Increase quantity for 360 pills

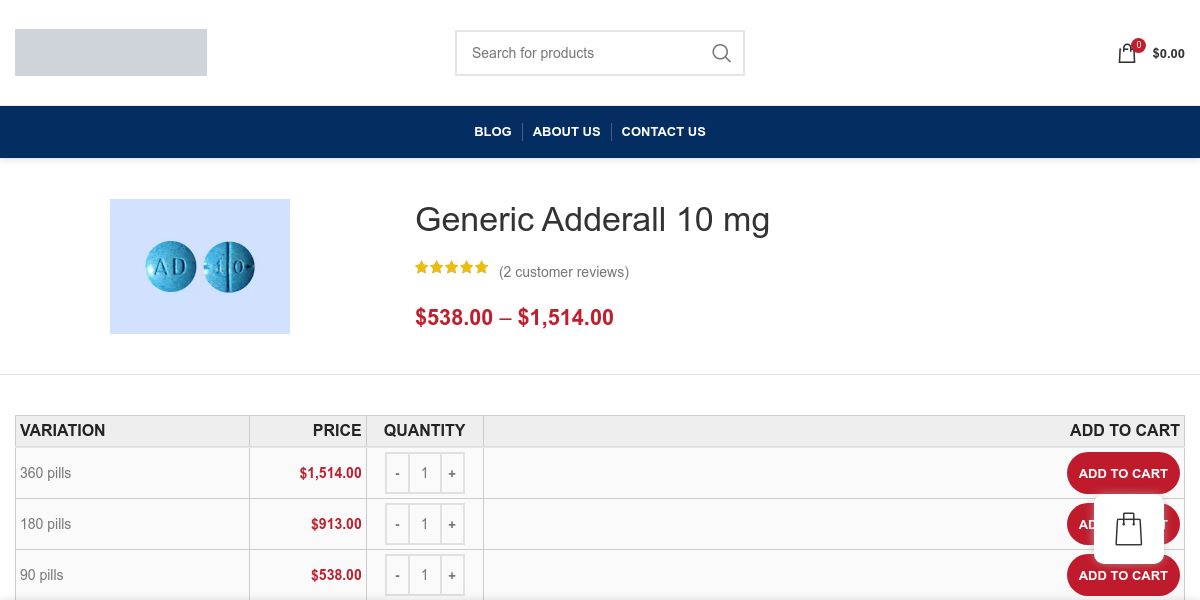tap(452, 473)
